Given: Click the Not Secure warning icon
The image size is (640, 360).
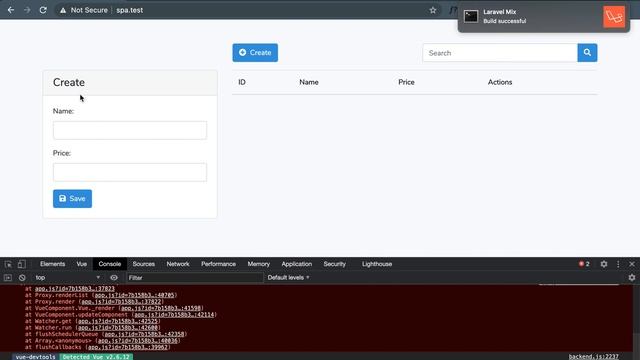Looking at the screenshot, I should tap(63, 10).
